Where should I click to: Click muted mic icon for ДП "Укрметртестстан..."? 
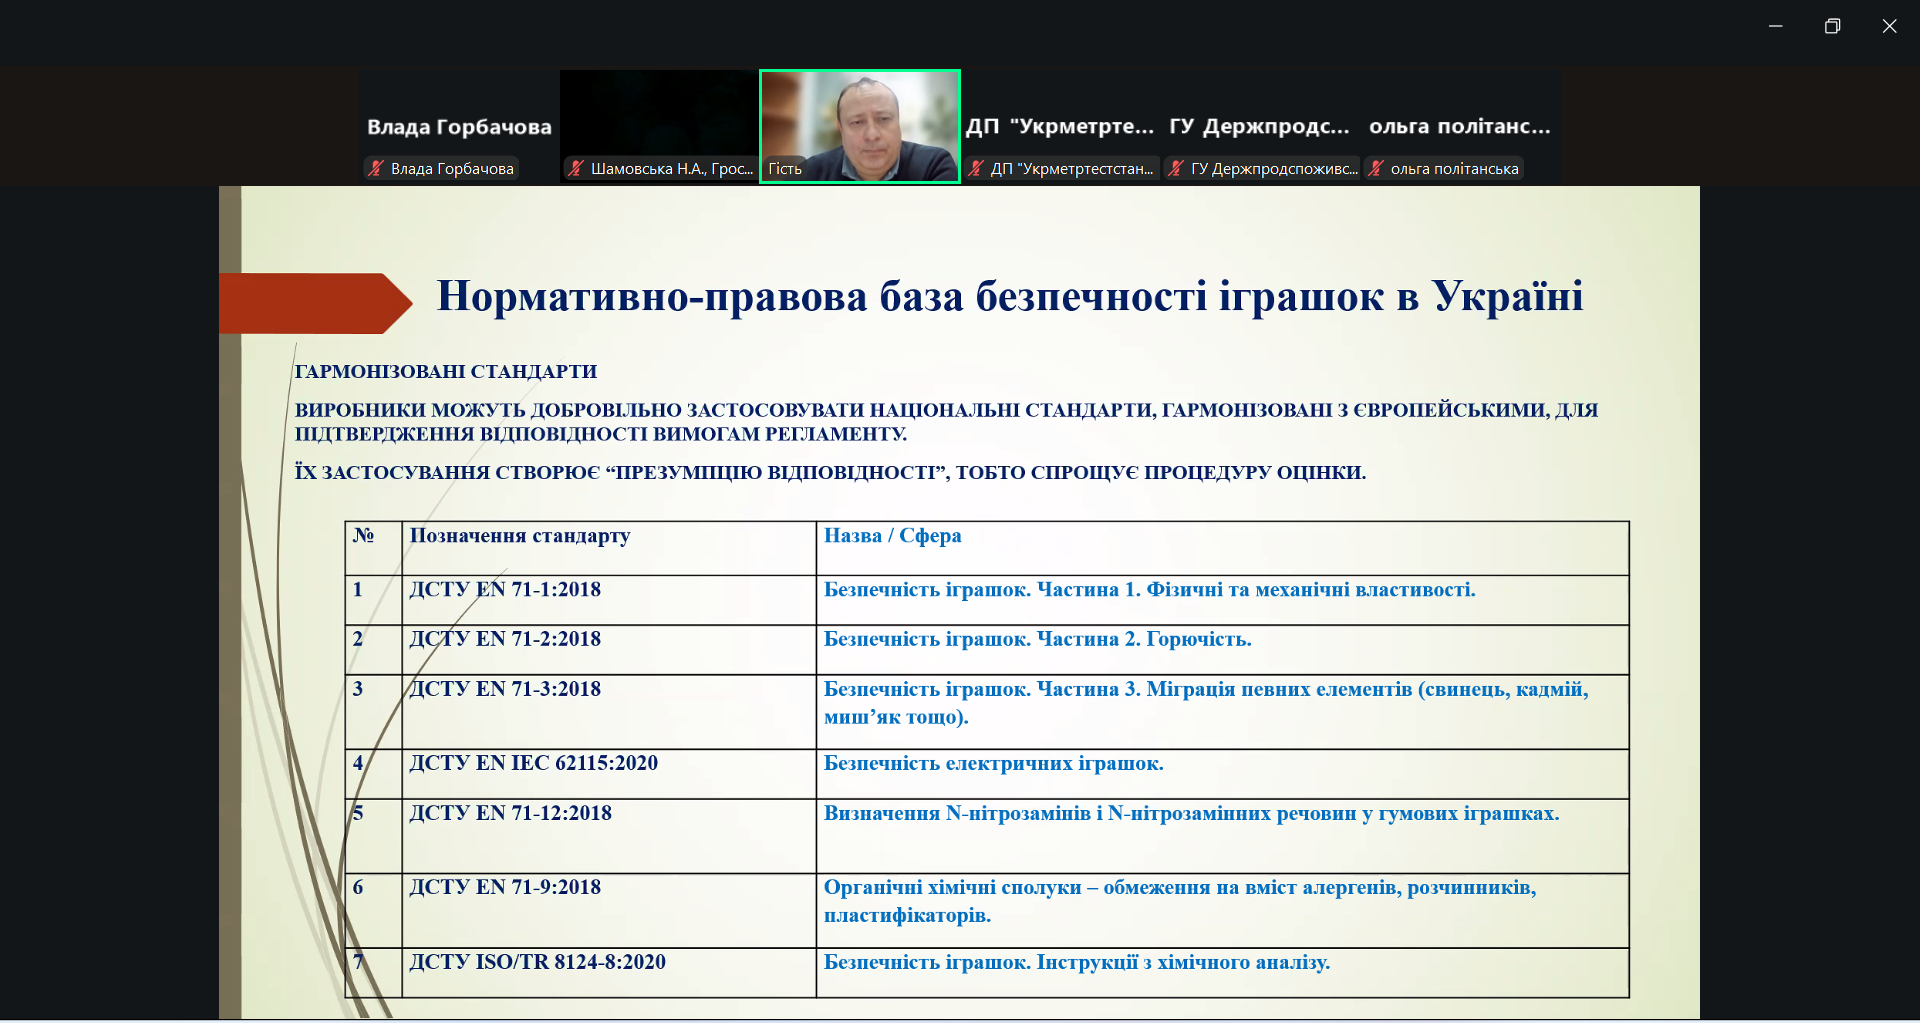(x=976, y=169)
